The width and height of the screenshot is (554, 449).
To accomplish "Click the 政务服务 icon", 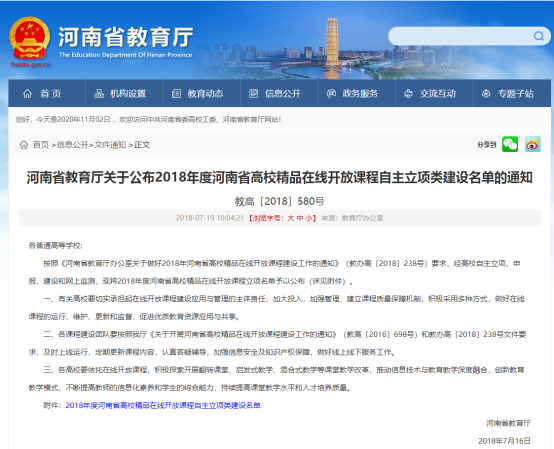I will tap(331, 94).
